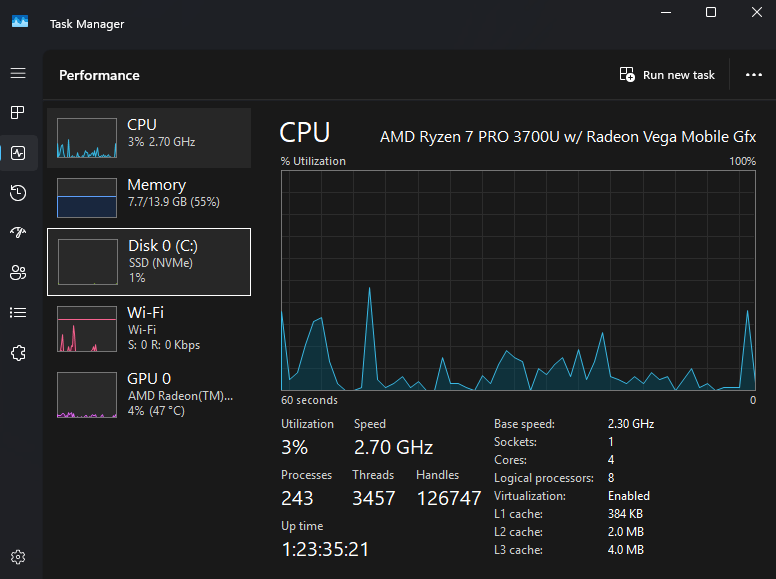Click Run new task button
This screenshot has height=579, width=776.
tap(667, 75)
